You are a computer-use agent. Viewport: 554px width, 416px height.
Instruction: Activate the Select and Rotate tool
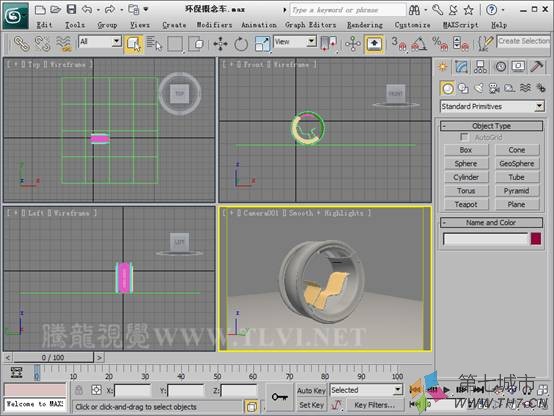pyautogui.click(x=241, y=44)
